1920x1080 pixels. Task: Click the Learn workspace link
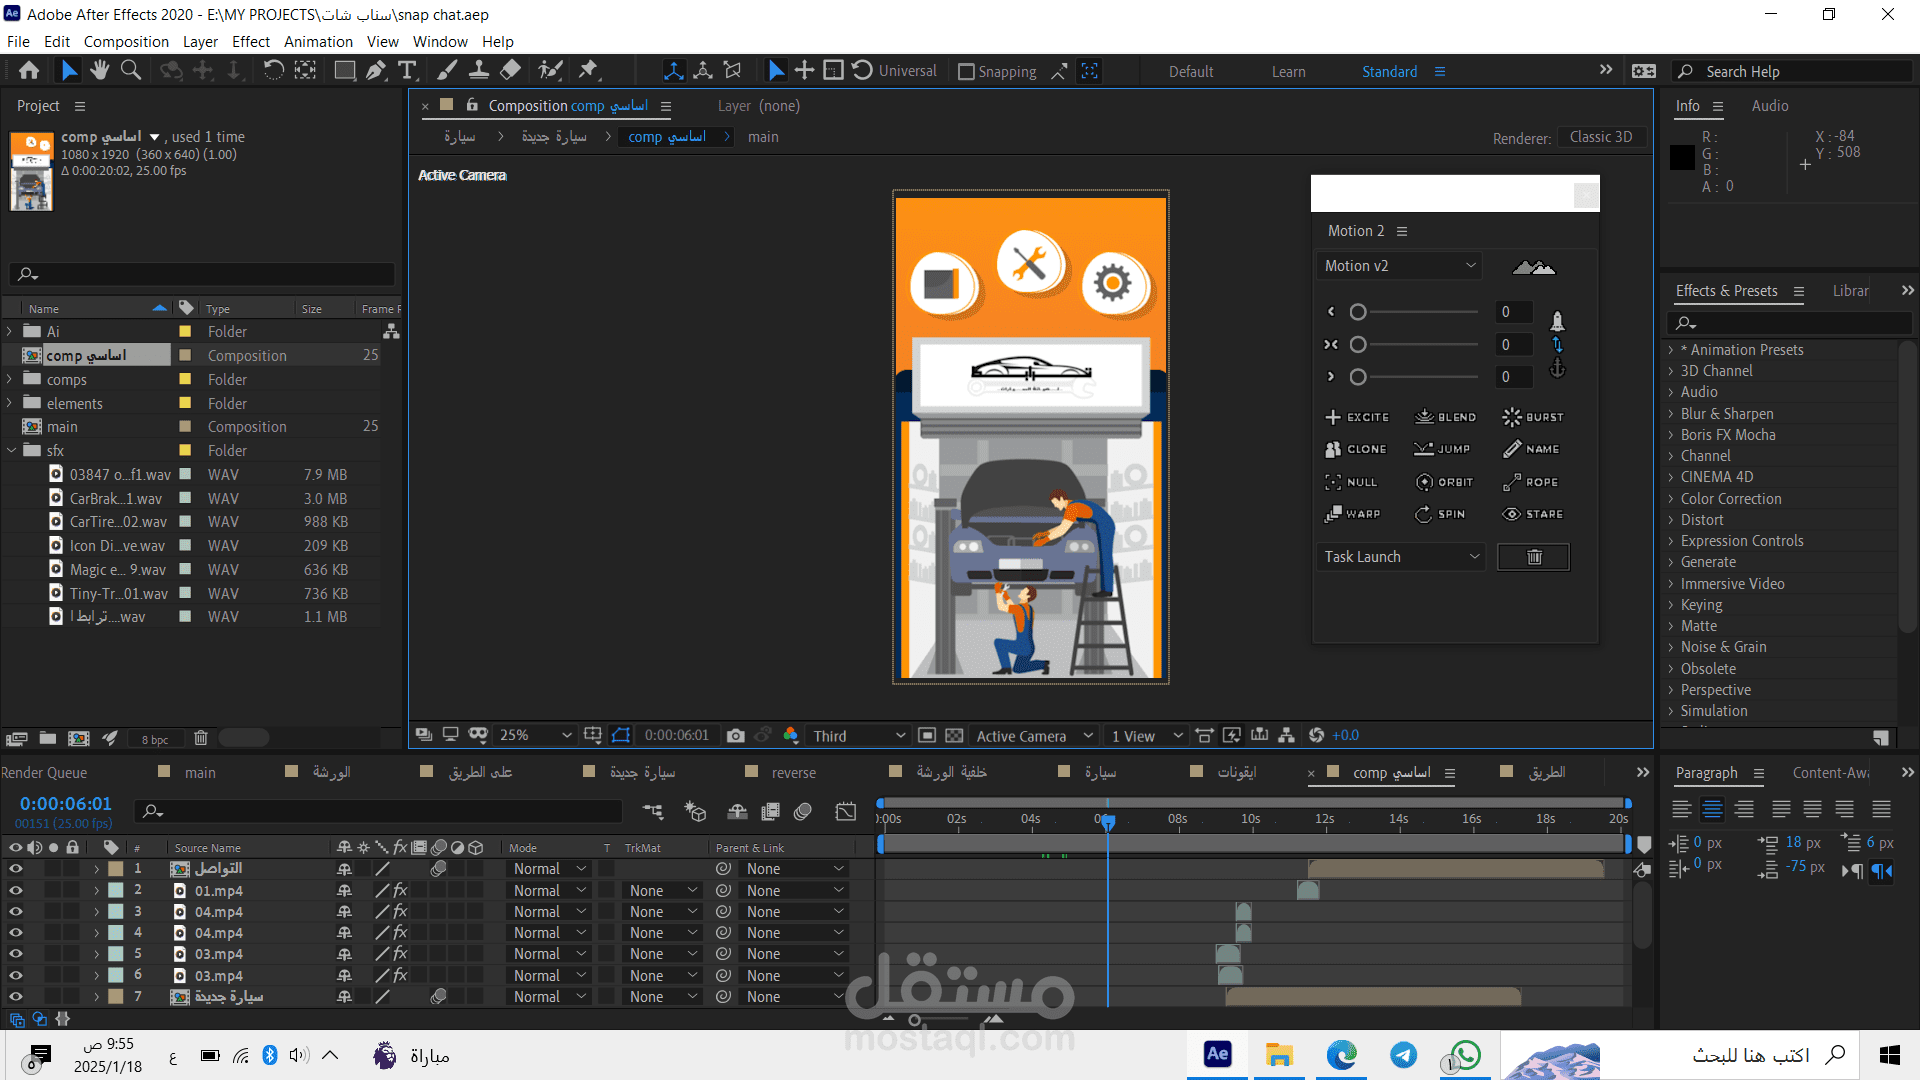pos(1288,72)
